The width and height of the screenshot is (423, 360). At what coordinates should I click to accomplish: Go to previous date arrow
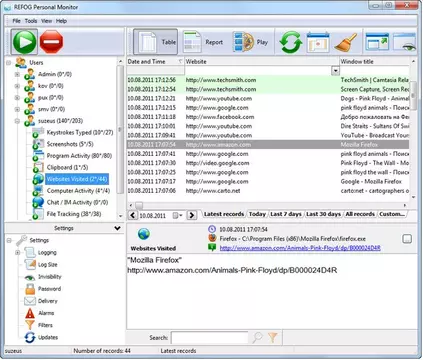133,215
